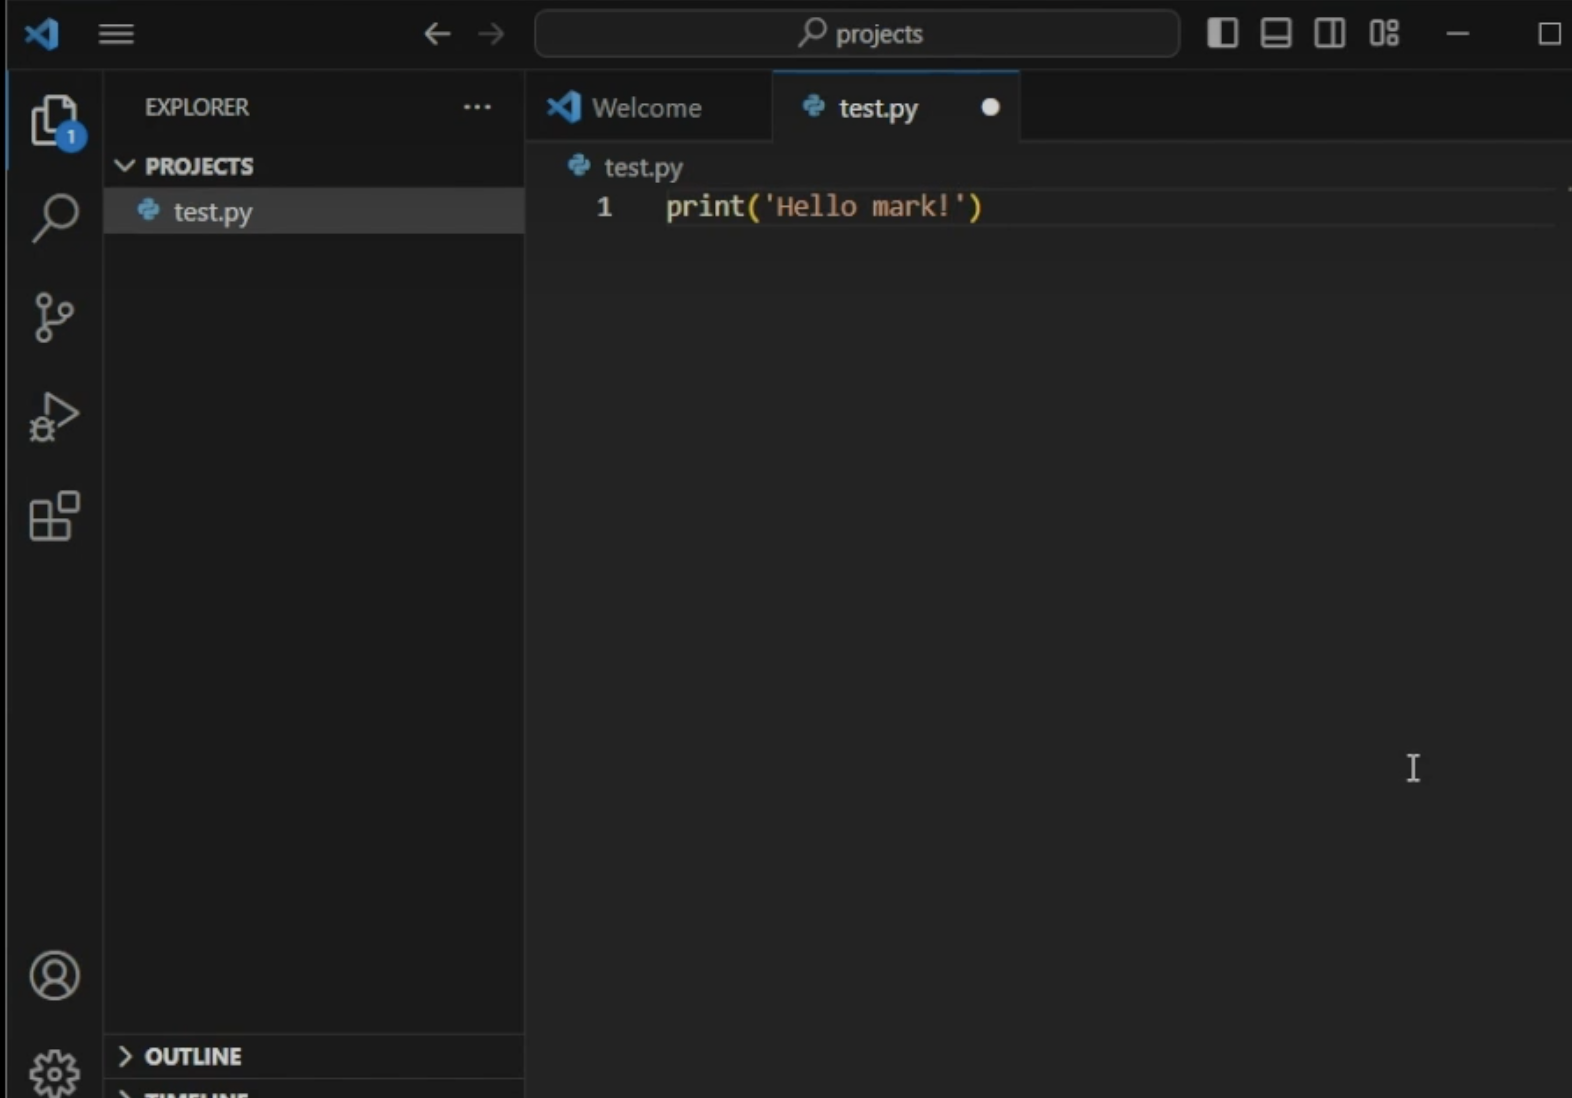
Task: Open the Source Control view
Action: [x=54, y=318]
